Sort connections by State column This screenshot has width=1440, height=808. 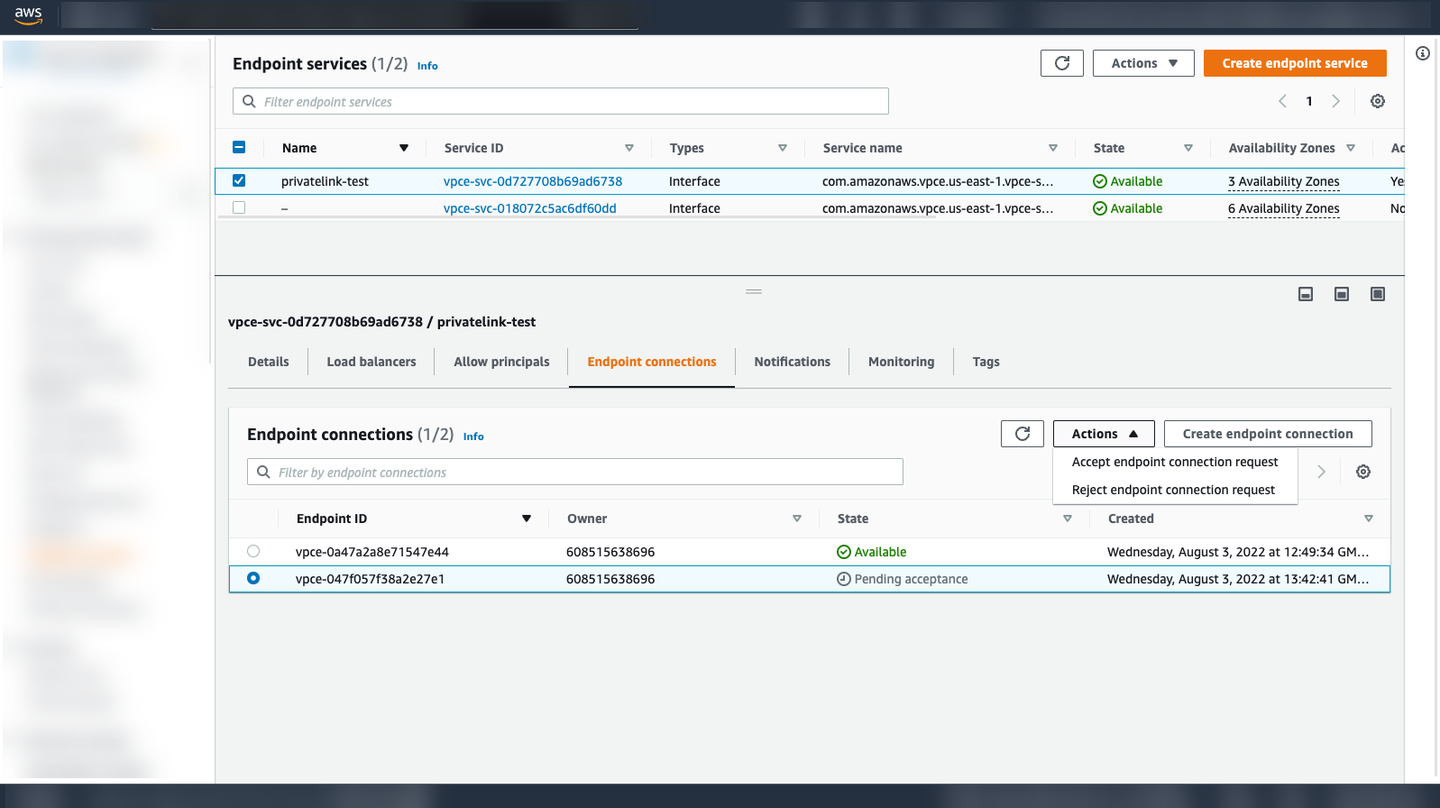click(1067, 518)
